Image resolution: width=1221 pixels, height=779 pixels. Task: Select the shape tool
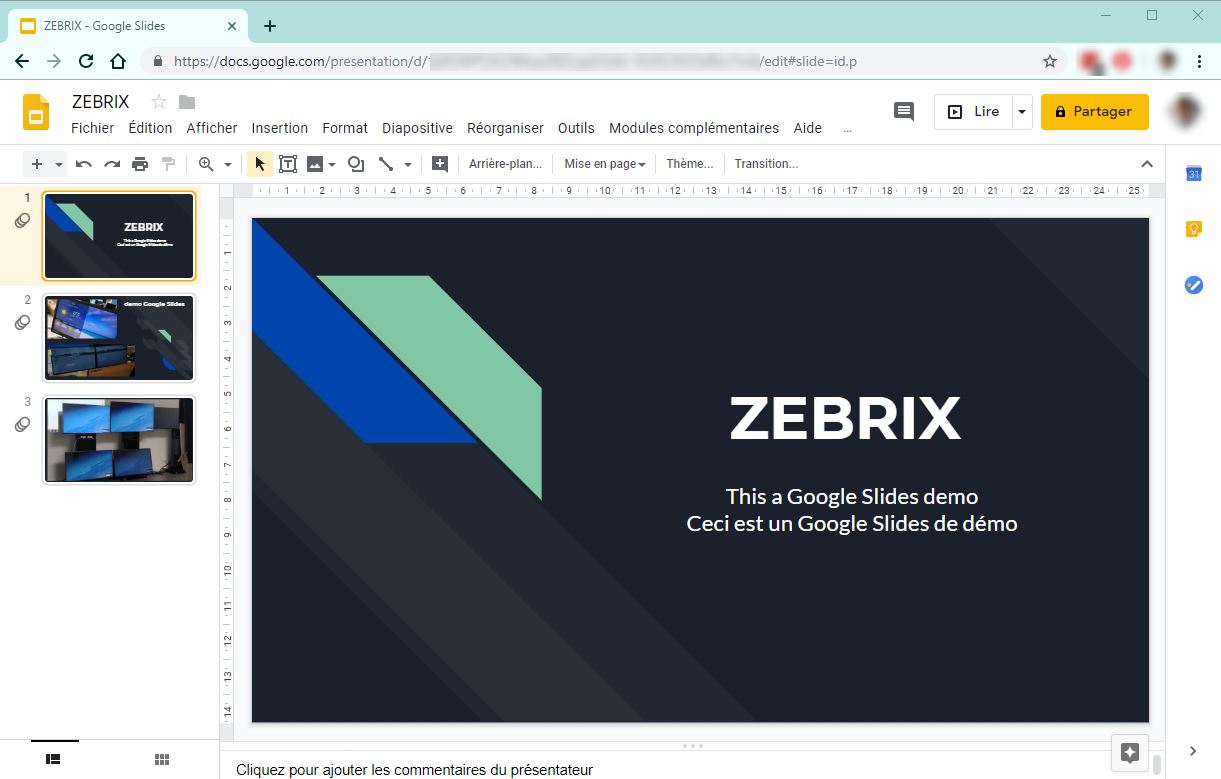coord(356,164)
